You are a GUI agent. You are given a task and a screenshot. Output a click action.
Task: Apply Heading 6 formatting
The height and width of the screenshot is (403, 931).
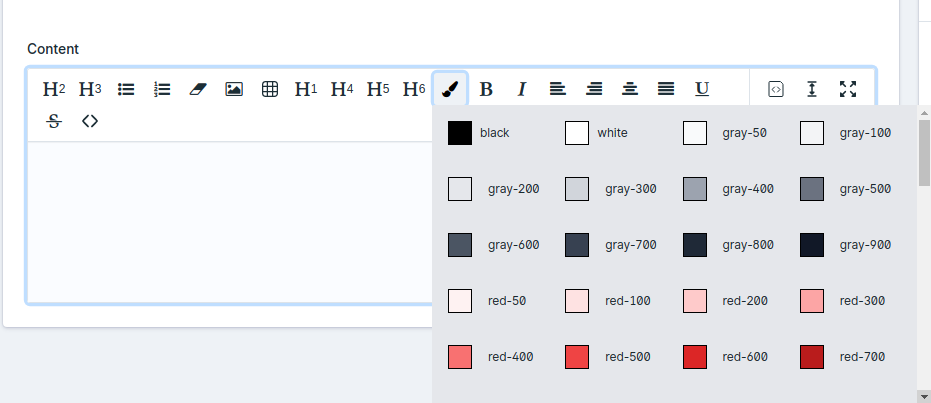pos(414,89)
